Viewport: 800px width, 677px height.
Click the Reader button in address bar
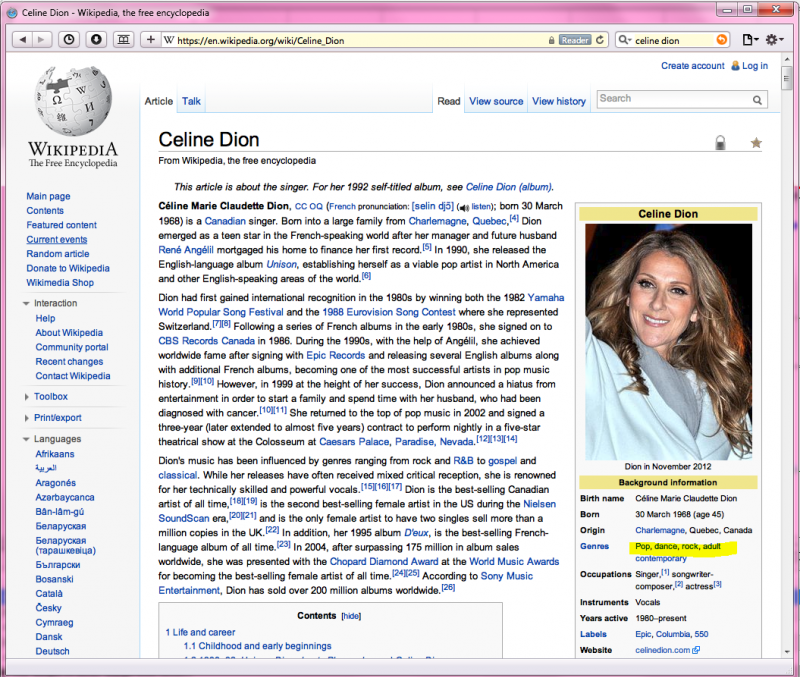[575, 40]
